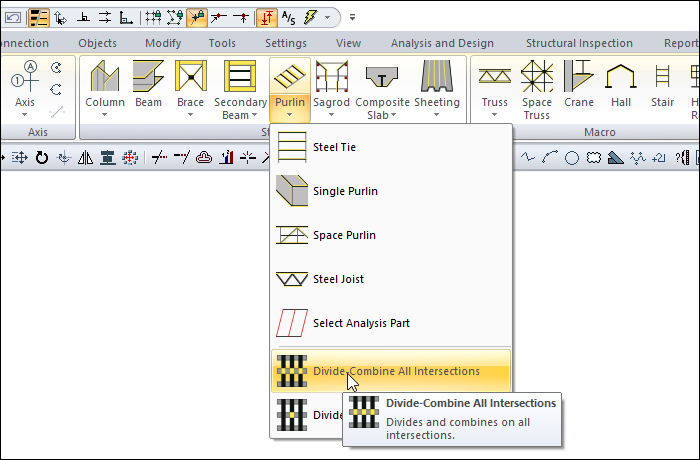
Task: Click Divide-Combine All Intersections menu item
Action: coord(391,371)
